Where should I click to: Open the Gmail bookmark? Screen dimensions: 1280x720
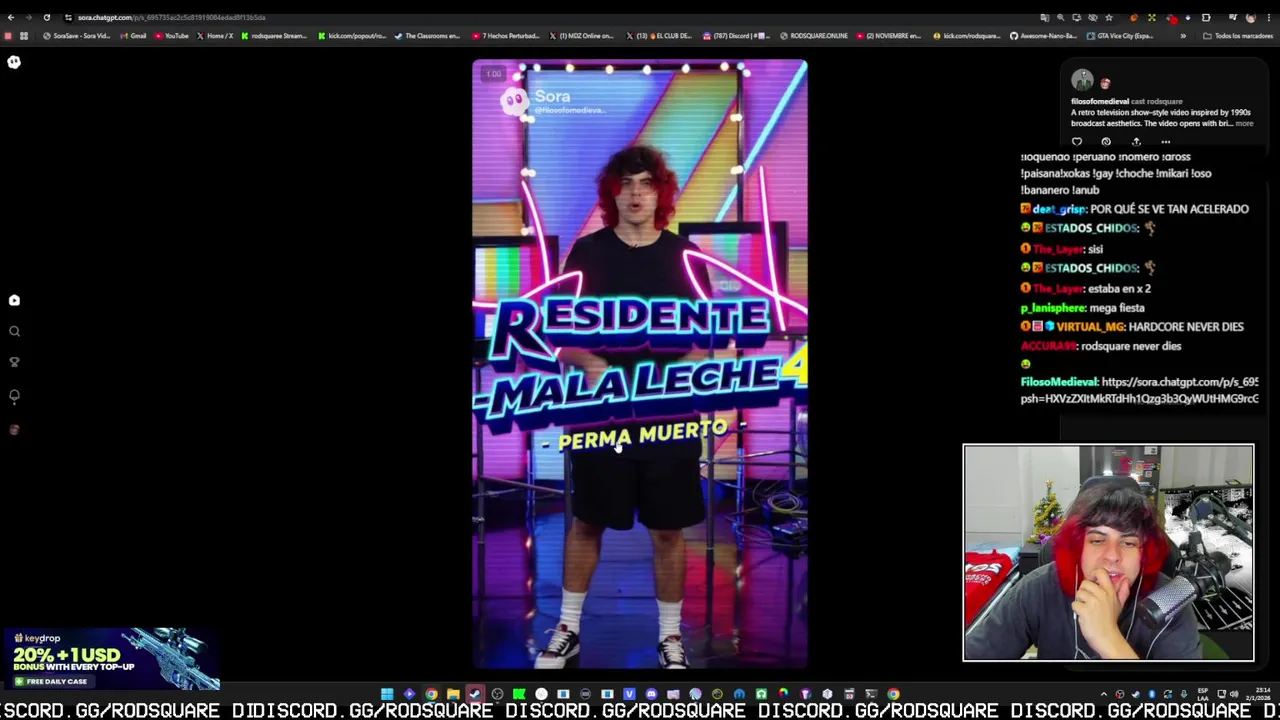133,36
